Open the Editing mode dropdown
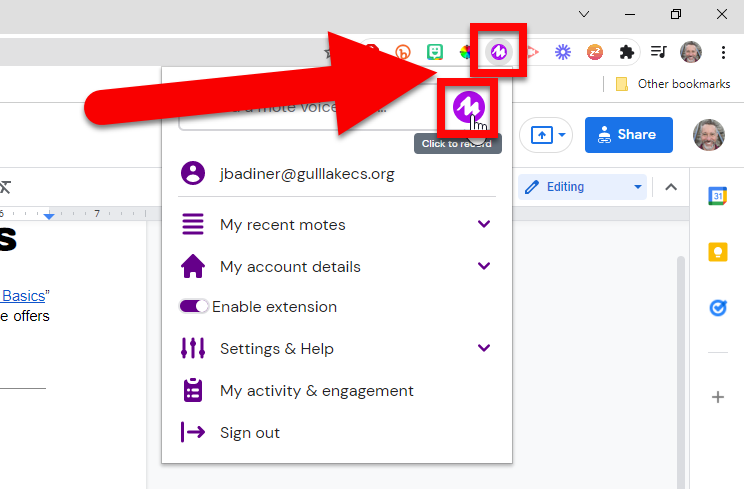Screen dimensions: 744x489 tap(582, 187)
